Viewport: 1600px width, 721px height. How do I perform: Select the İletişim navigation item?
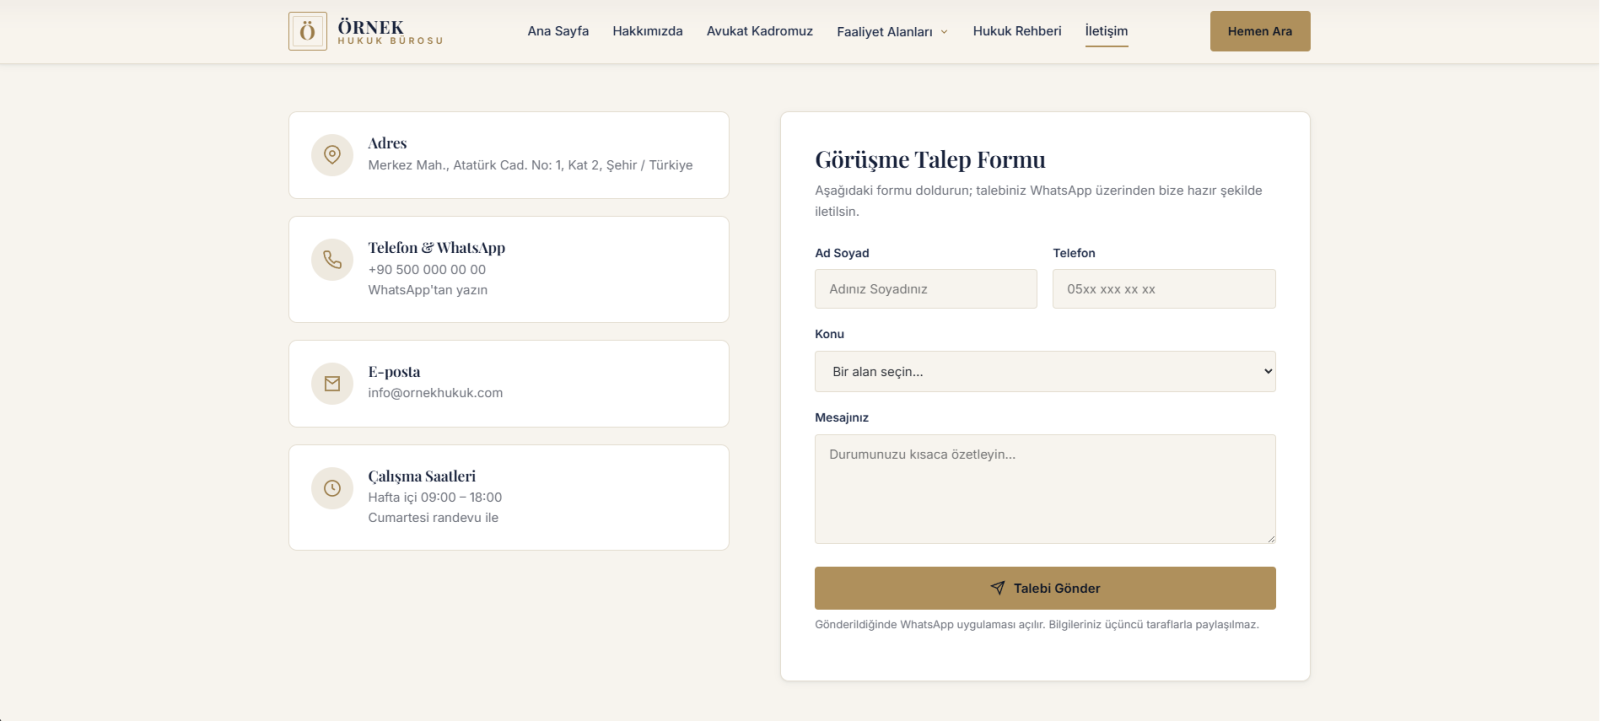(x=1106, y=31)
